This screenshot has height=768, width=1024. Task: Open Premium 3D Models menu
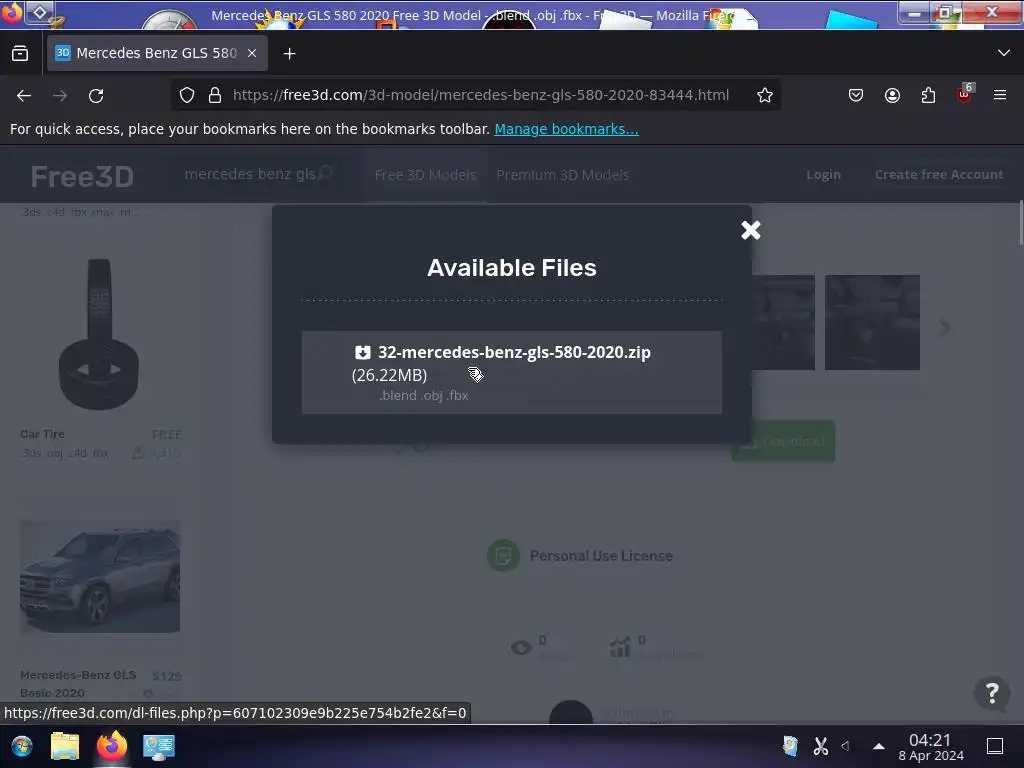click(x=562, y=174)
